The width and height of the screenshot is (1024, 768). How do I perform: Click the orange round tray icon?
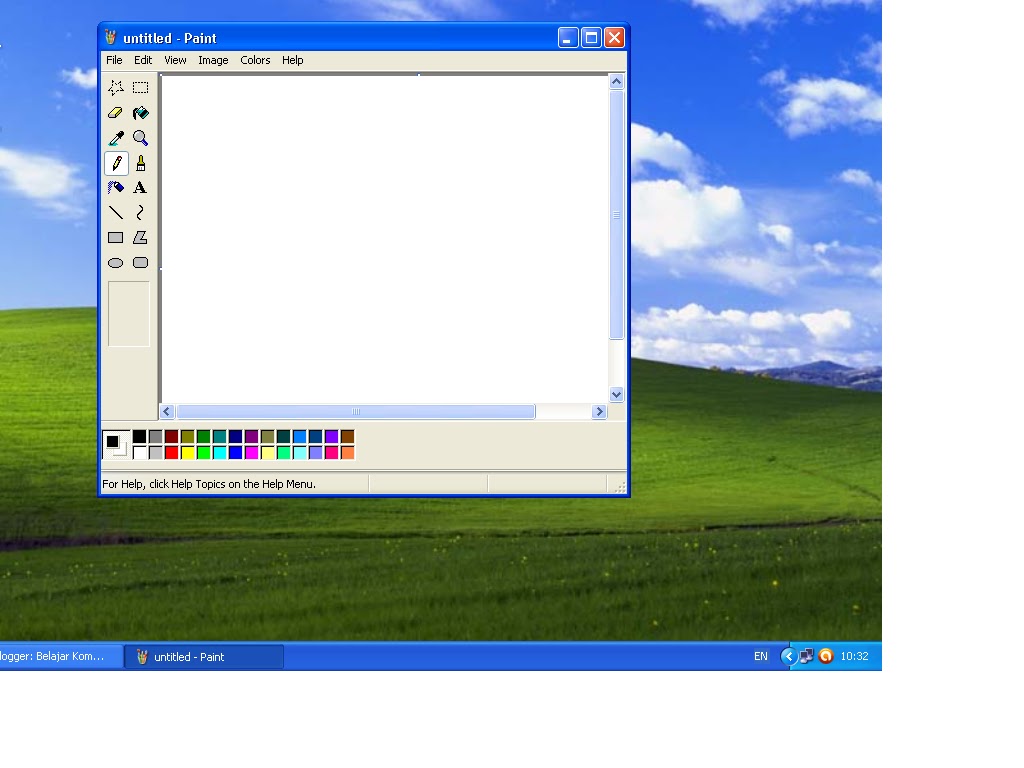(x=825, y=656)
